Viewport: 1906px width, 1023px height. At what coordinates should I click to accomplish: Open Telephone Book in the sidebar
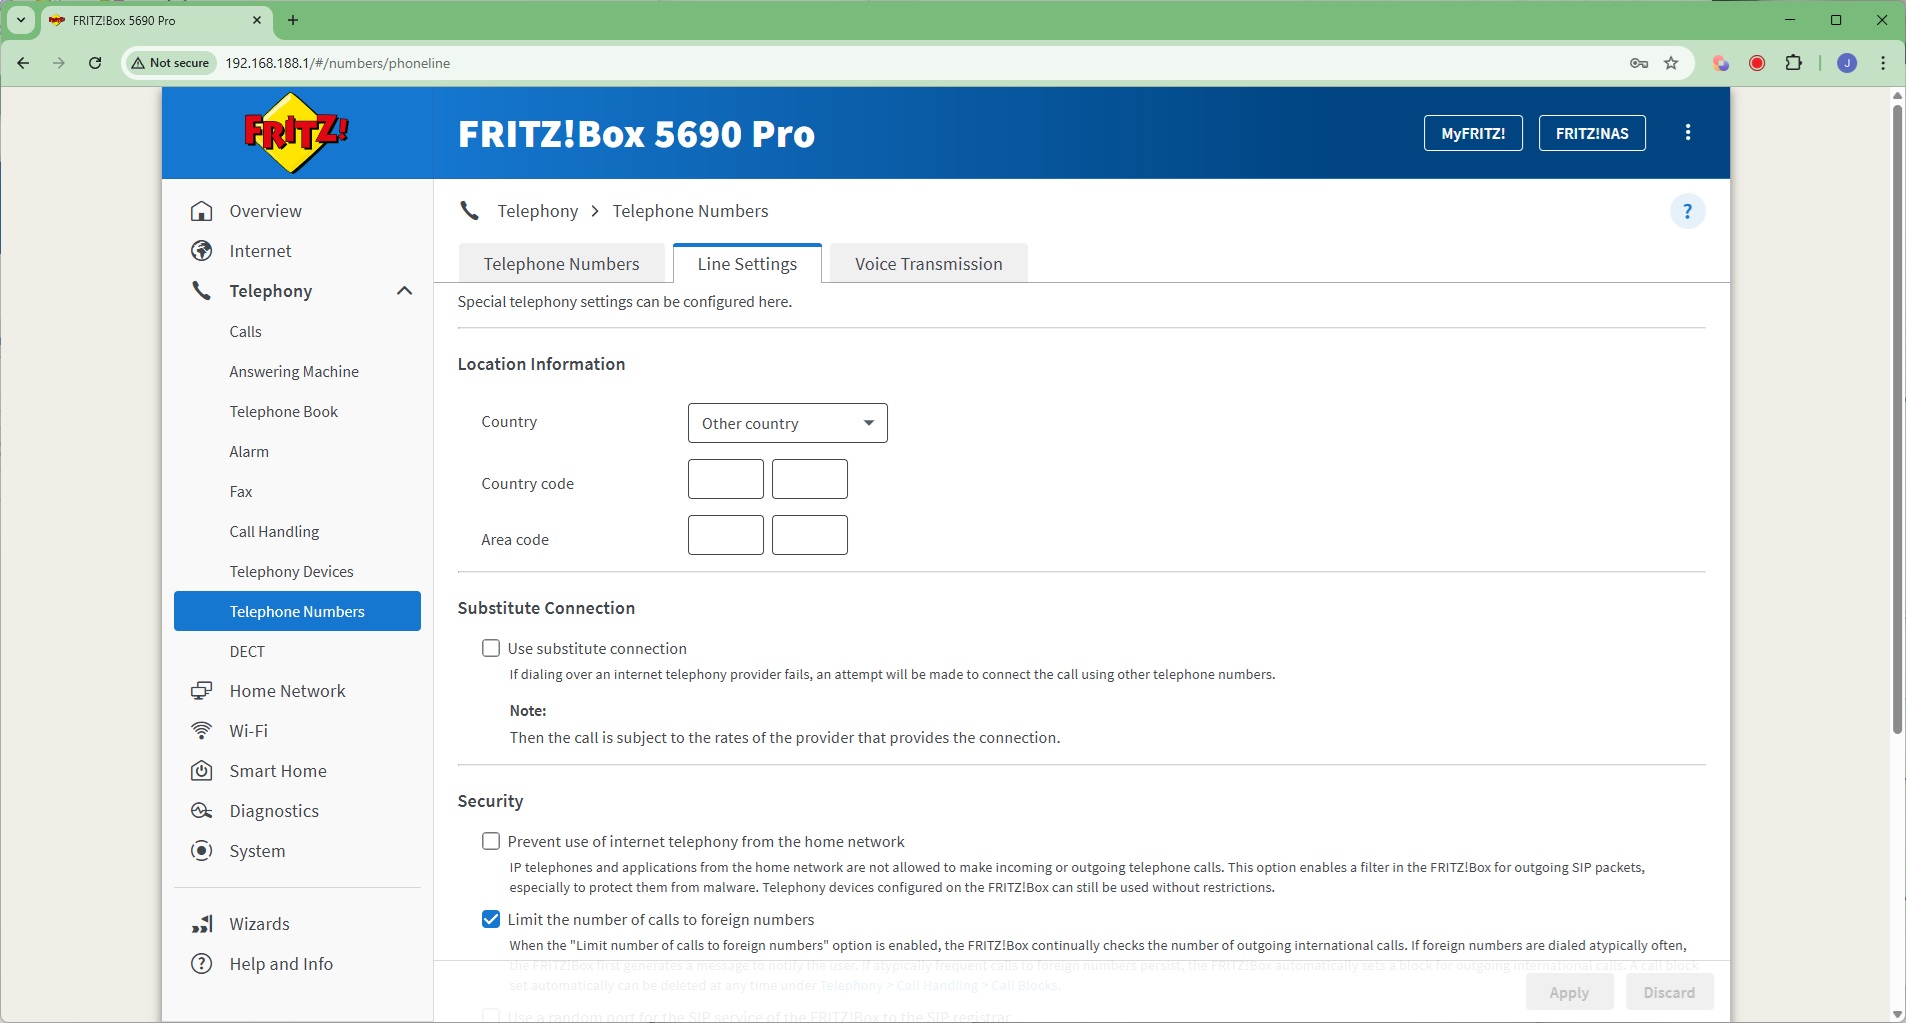pyautogui.click(x=284, y=411)
